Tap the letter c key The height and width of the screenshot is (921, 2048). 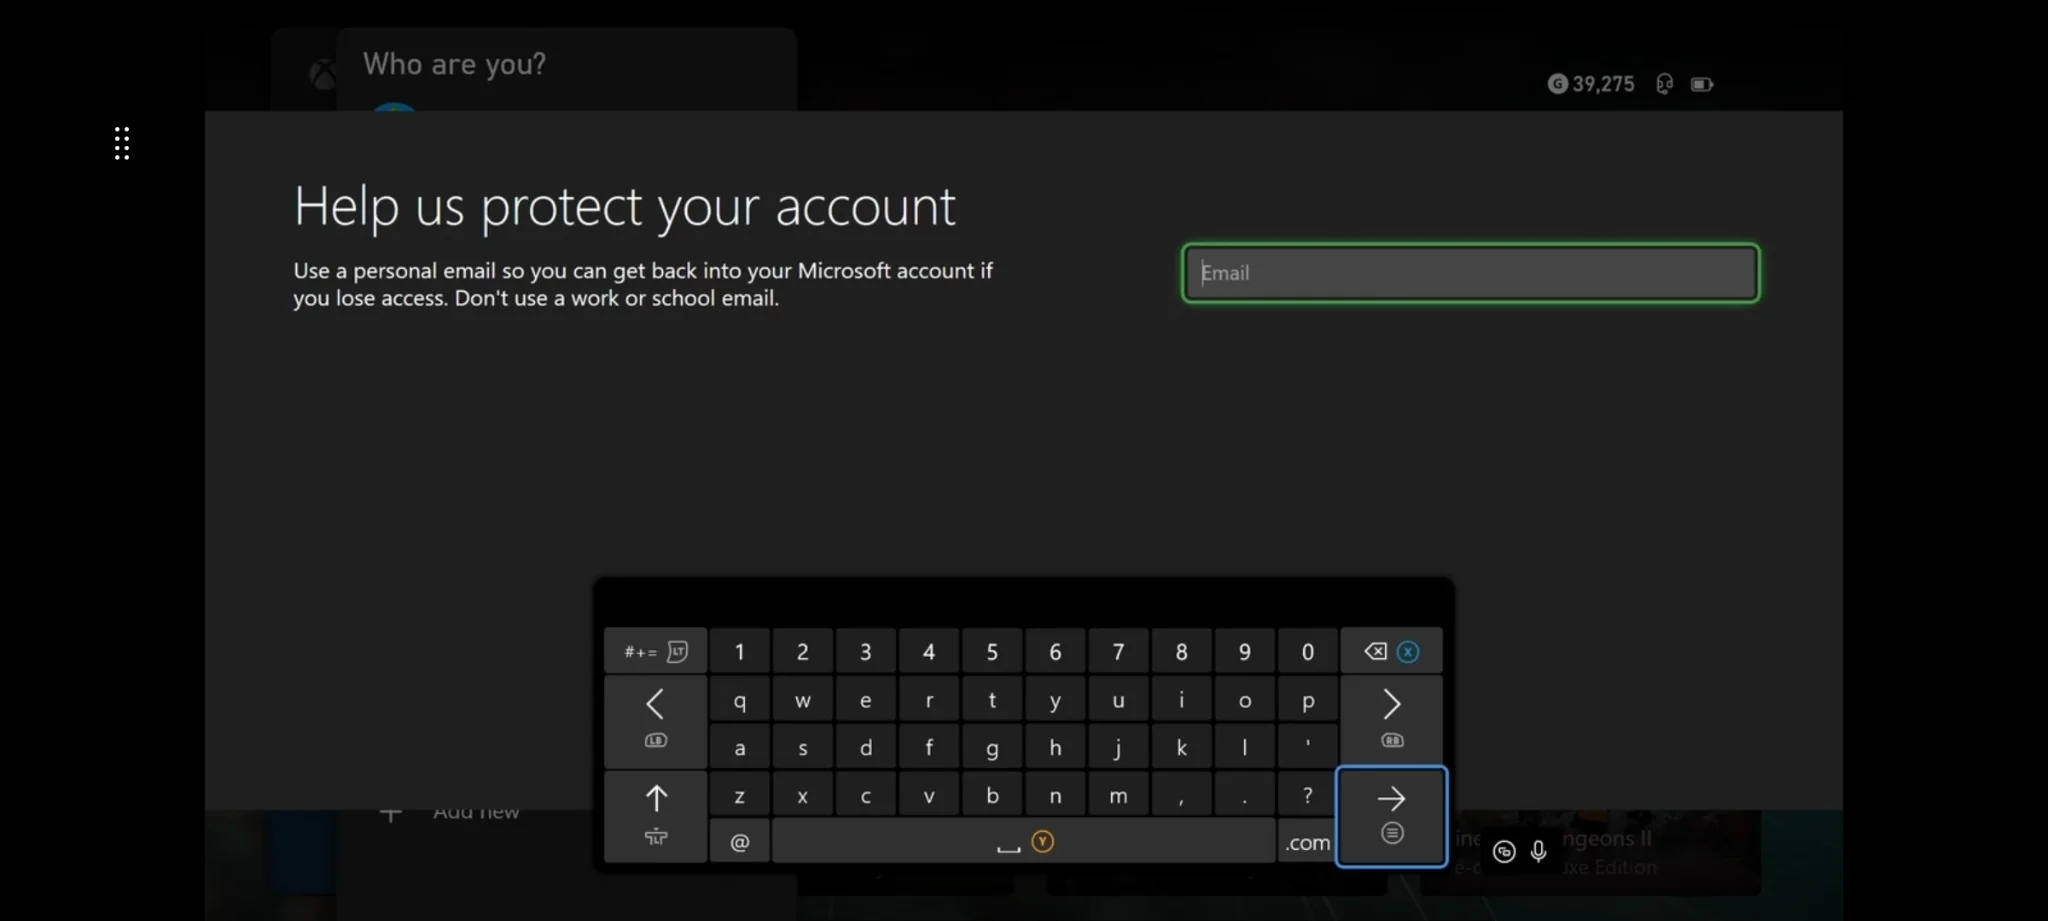[x=865, y=795]
